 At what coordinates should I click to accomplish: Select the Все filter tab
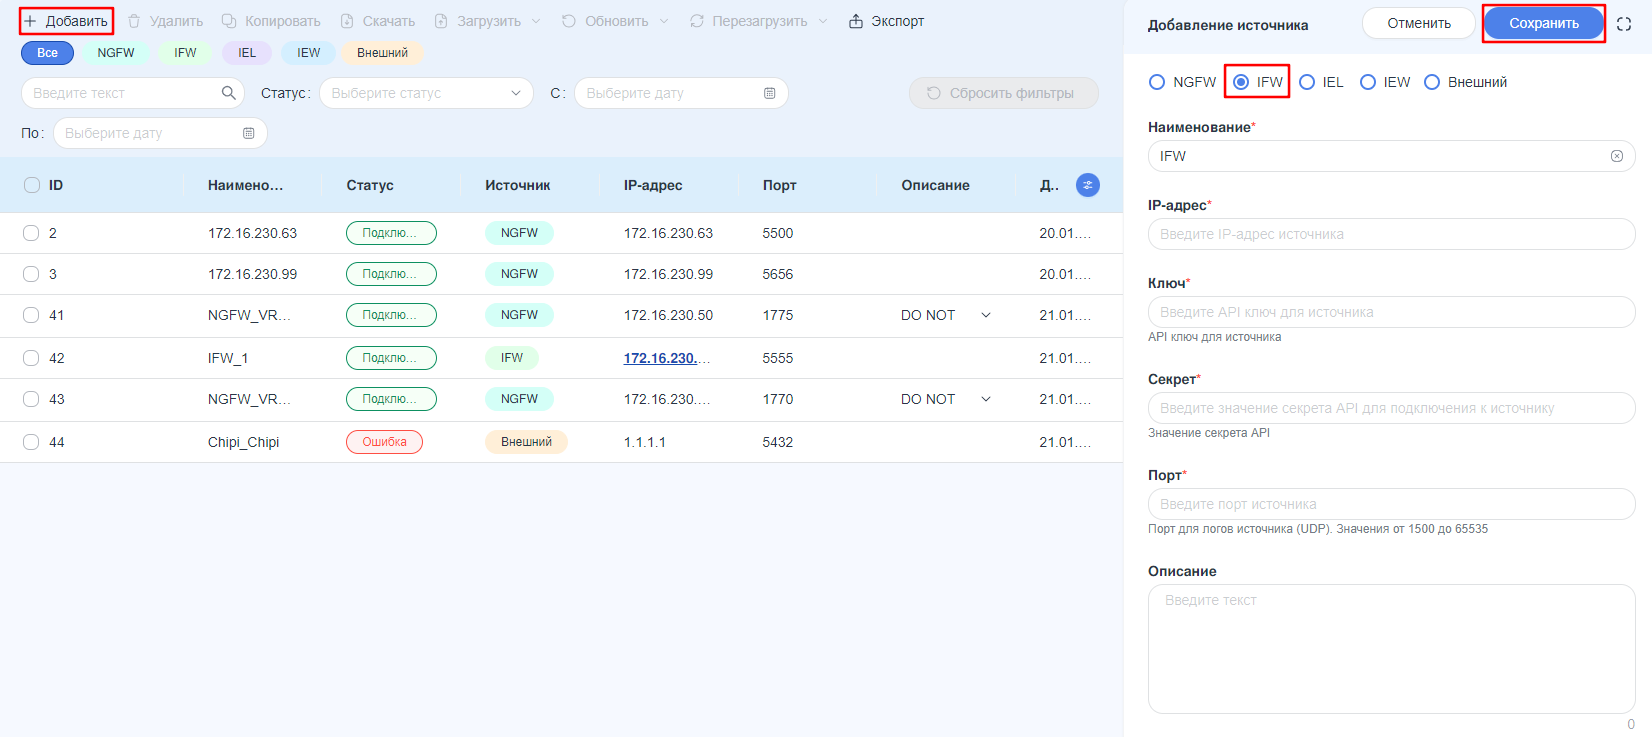(x=48, y=53)
